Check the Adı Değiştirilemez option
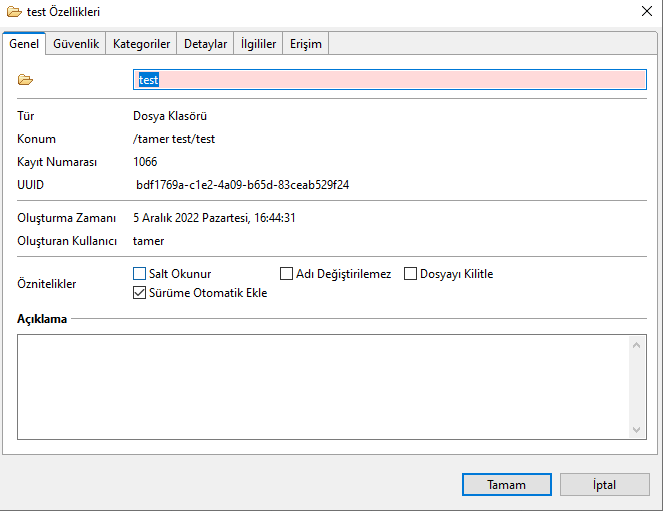 [286, 274]
